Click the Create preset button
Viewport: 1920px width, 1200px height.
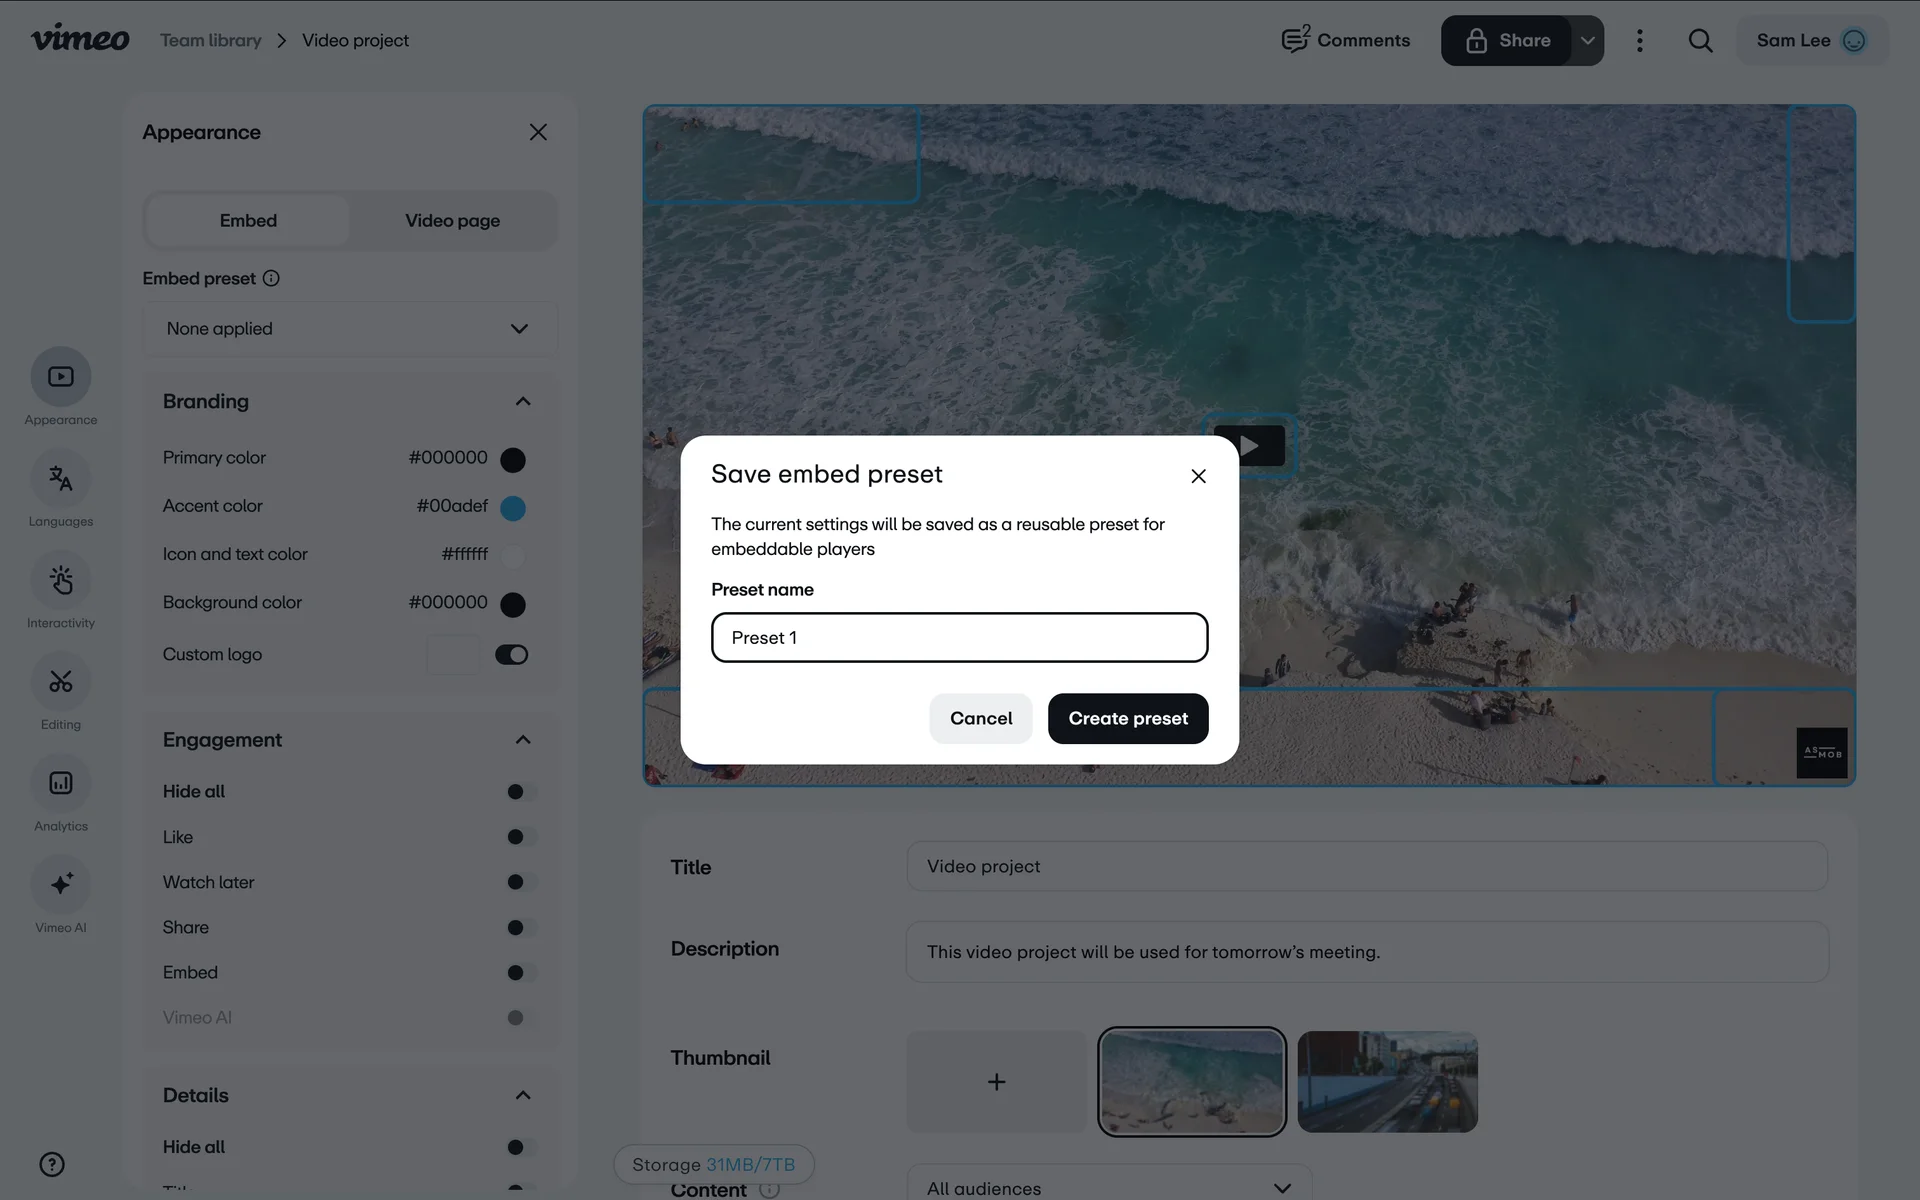1127,718
